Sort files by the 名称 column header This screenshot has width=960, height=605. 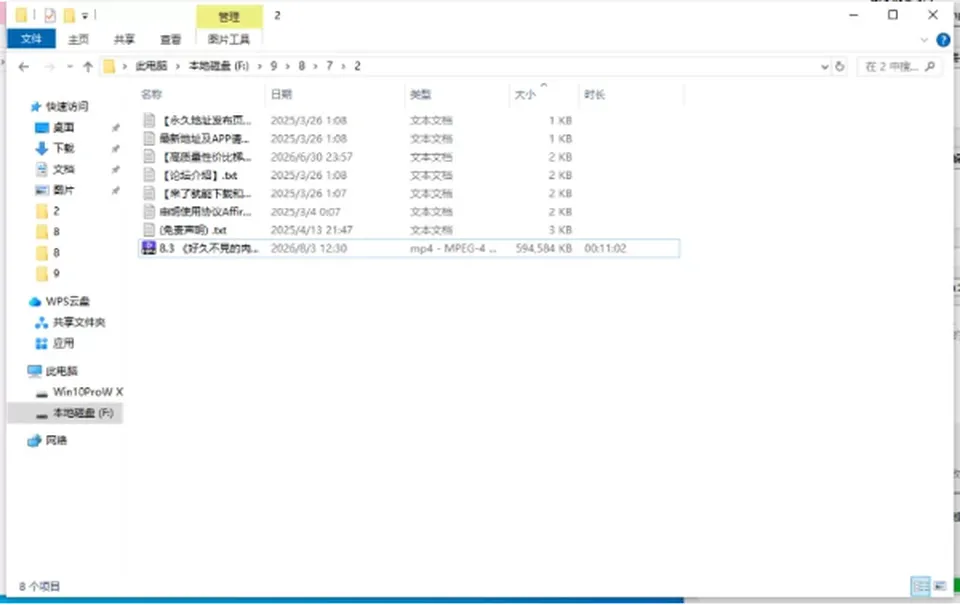click(151, 94)
